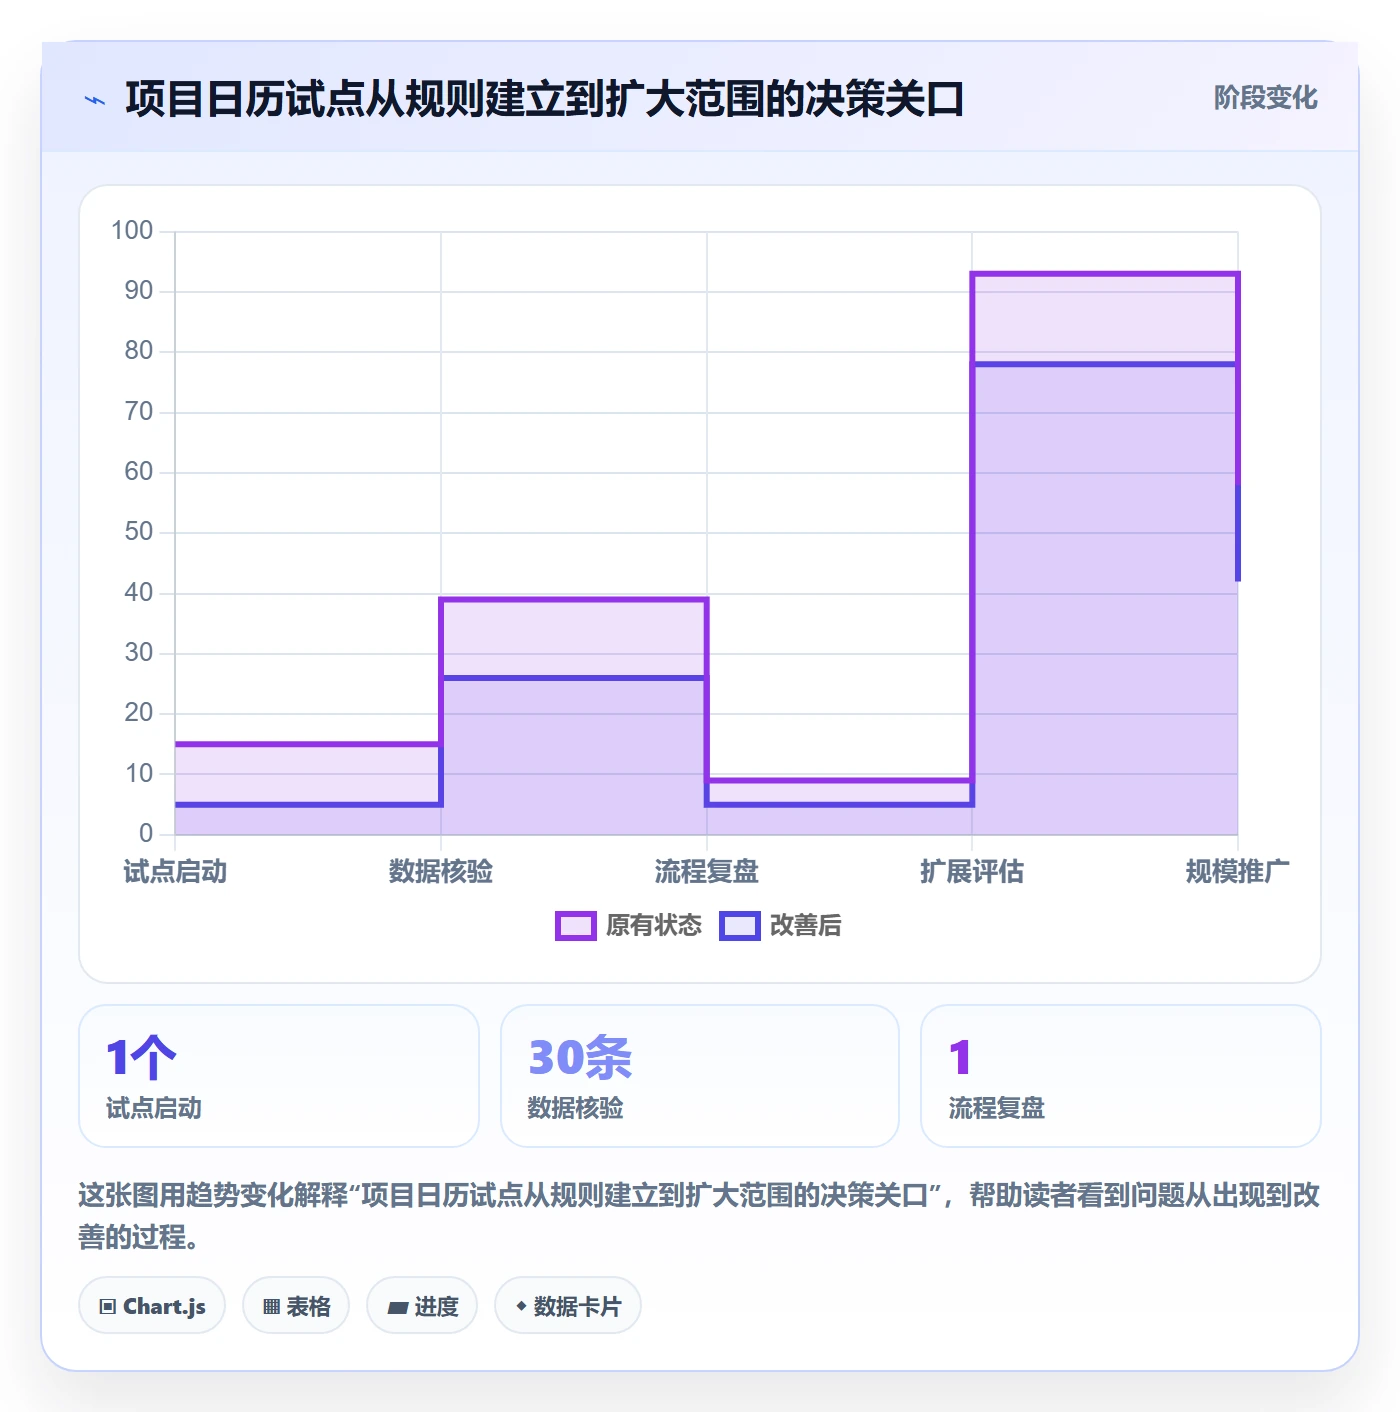Click the 扩展评估 x-axis label
The image size is (1400, 1412).
(972, 872)
